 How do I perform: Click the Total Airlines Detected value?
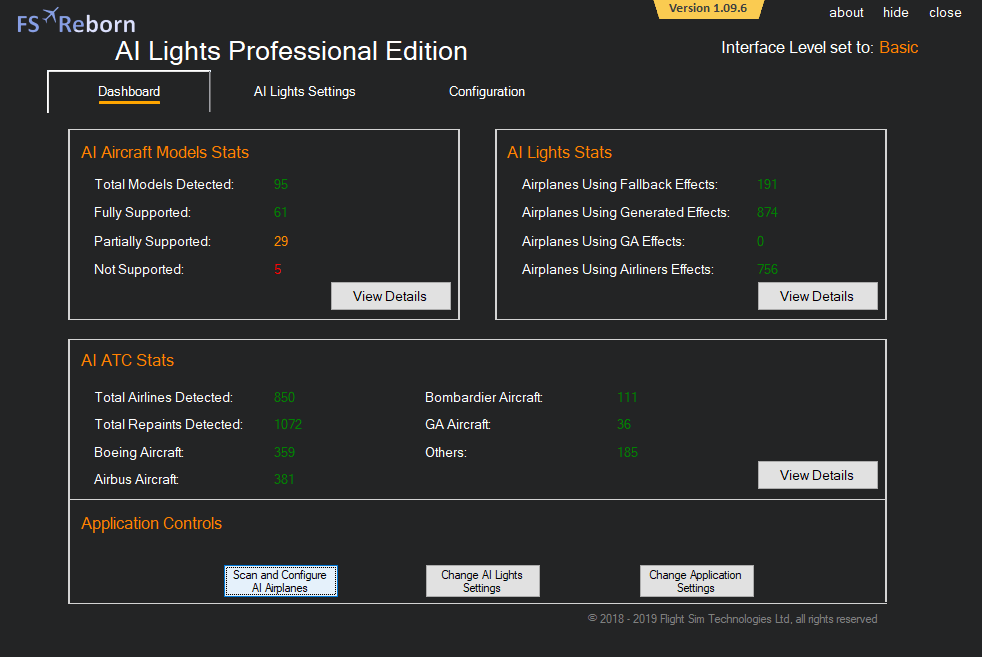point(284,397)
